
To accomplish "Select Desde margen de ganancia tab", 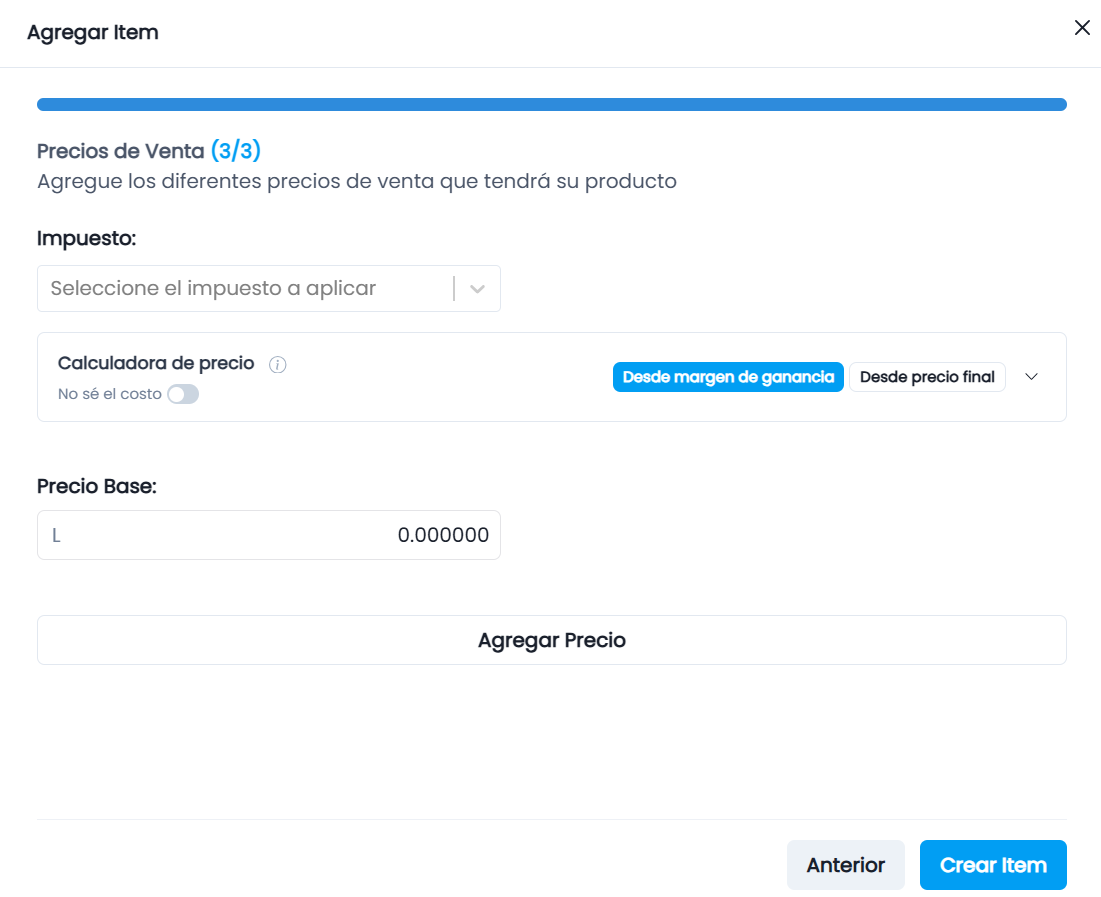I will tap(728, 377).
